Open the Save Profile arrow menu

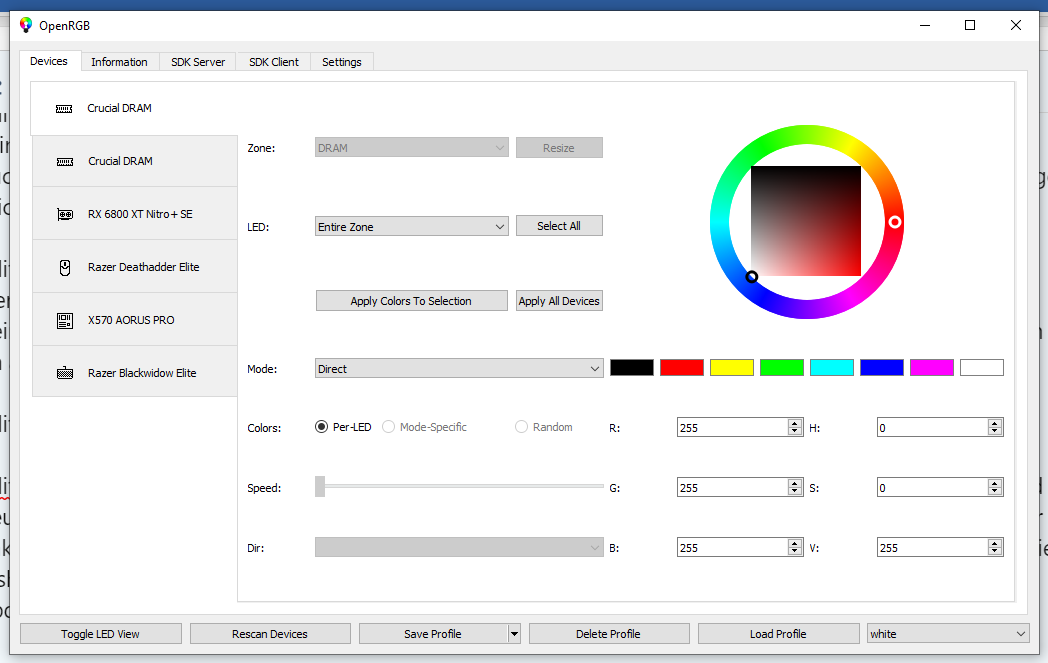pyautogui.click(x=514, y=634)
